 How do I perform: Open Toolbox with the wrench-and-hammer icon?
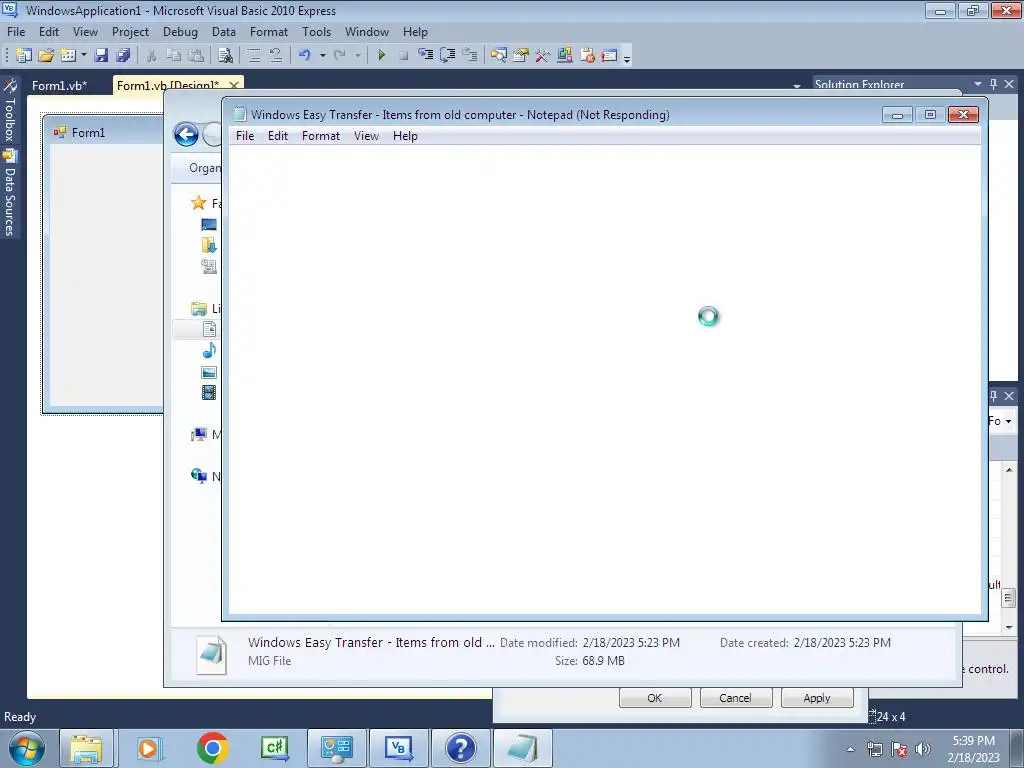(x=543, y=56)
